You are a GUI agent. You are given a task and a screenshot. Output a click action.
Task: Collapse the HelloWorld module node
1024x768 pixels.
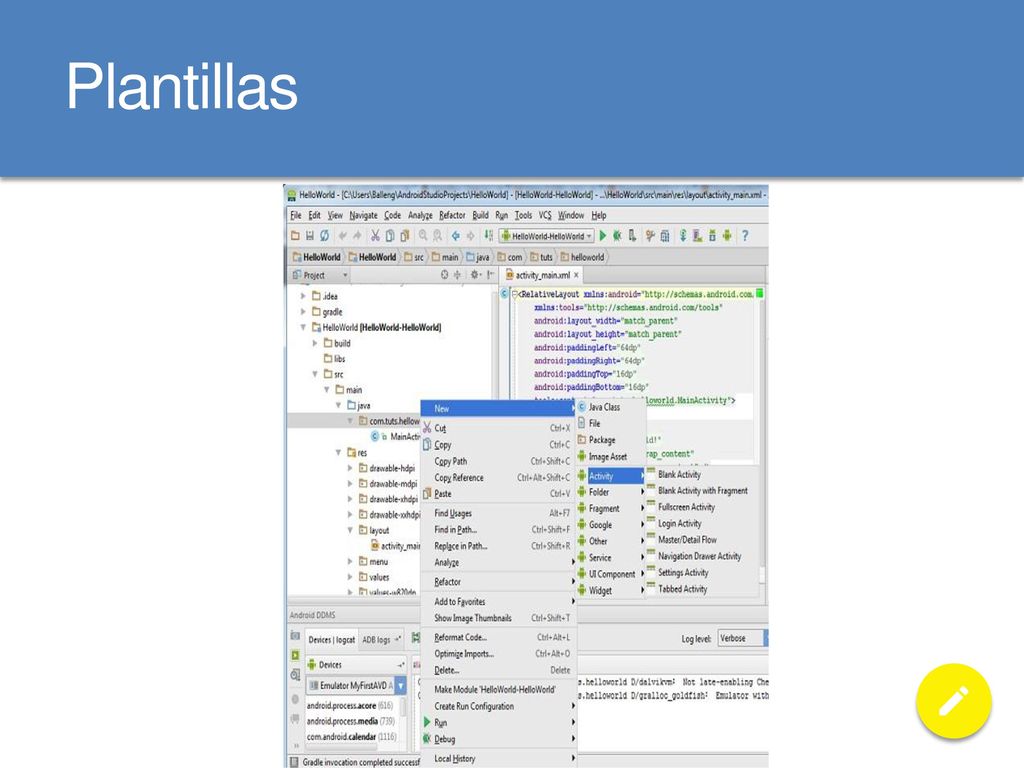pos(303,327)
